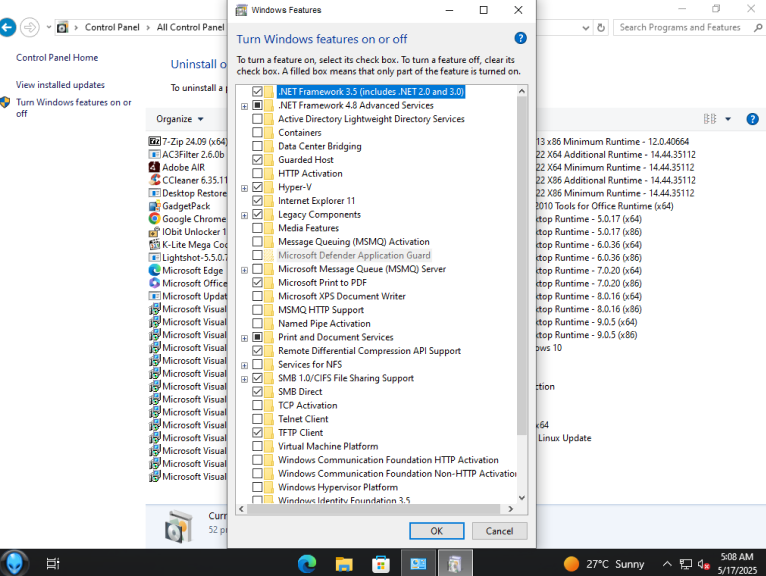Click the 7-Zip program icon in list
Screen dimensions: 766x576
(x=154, y=141)
